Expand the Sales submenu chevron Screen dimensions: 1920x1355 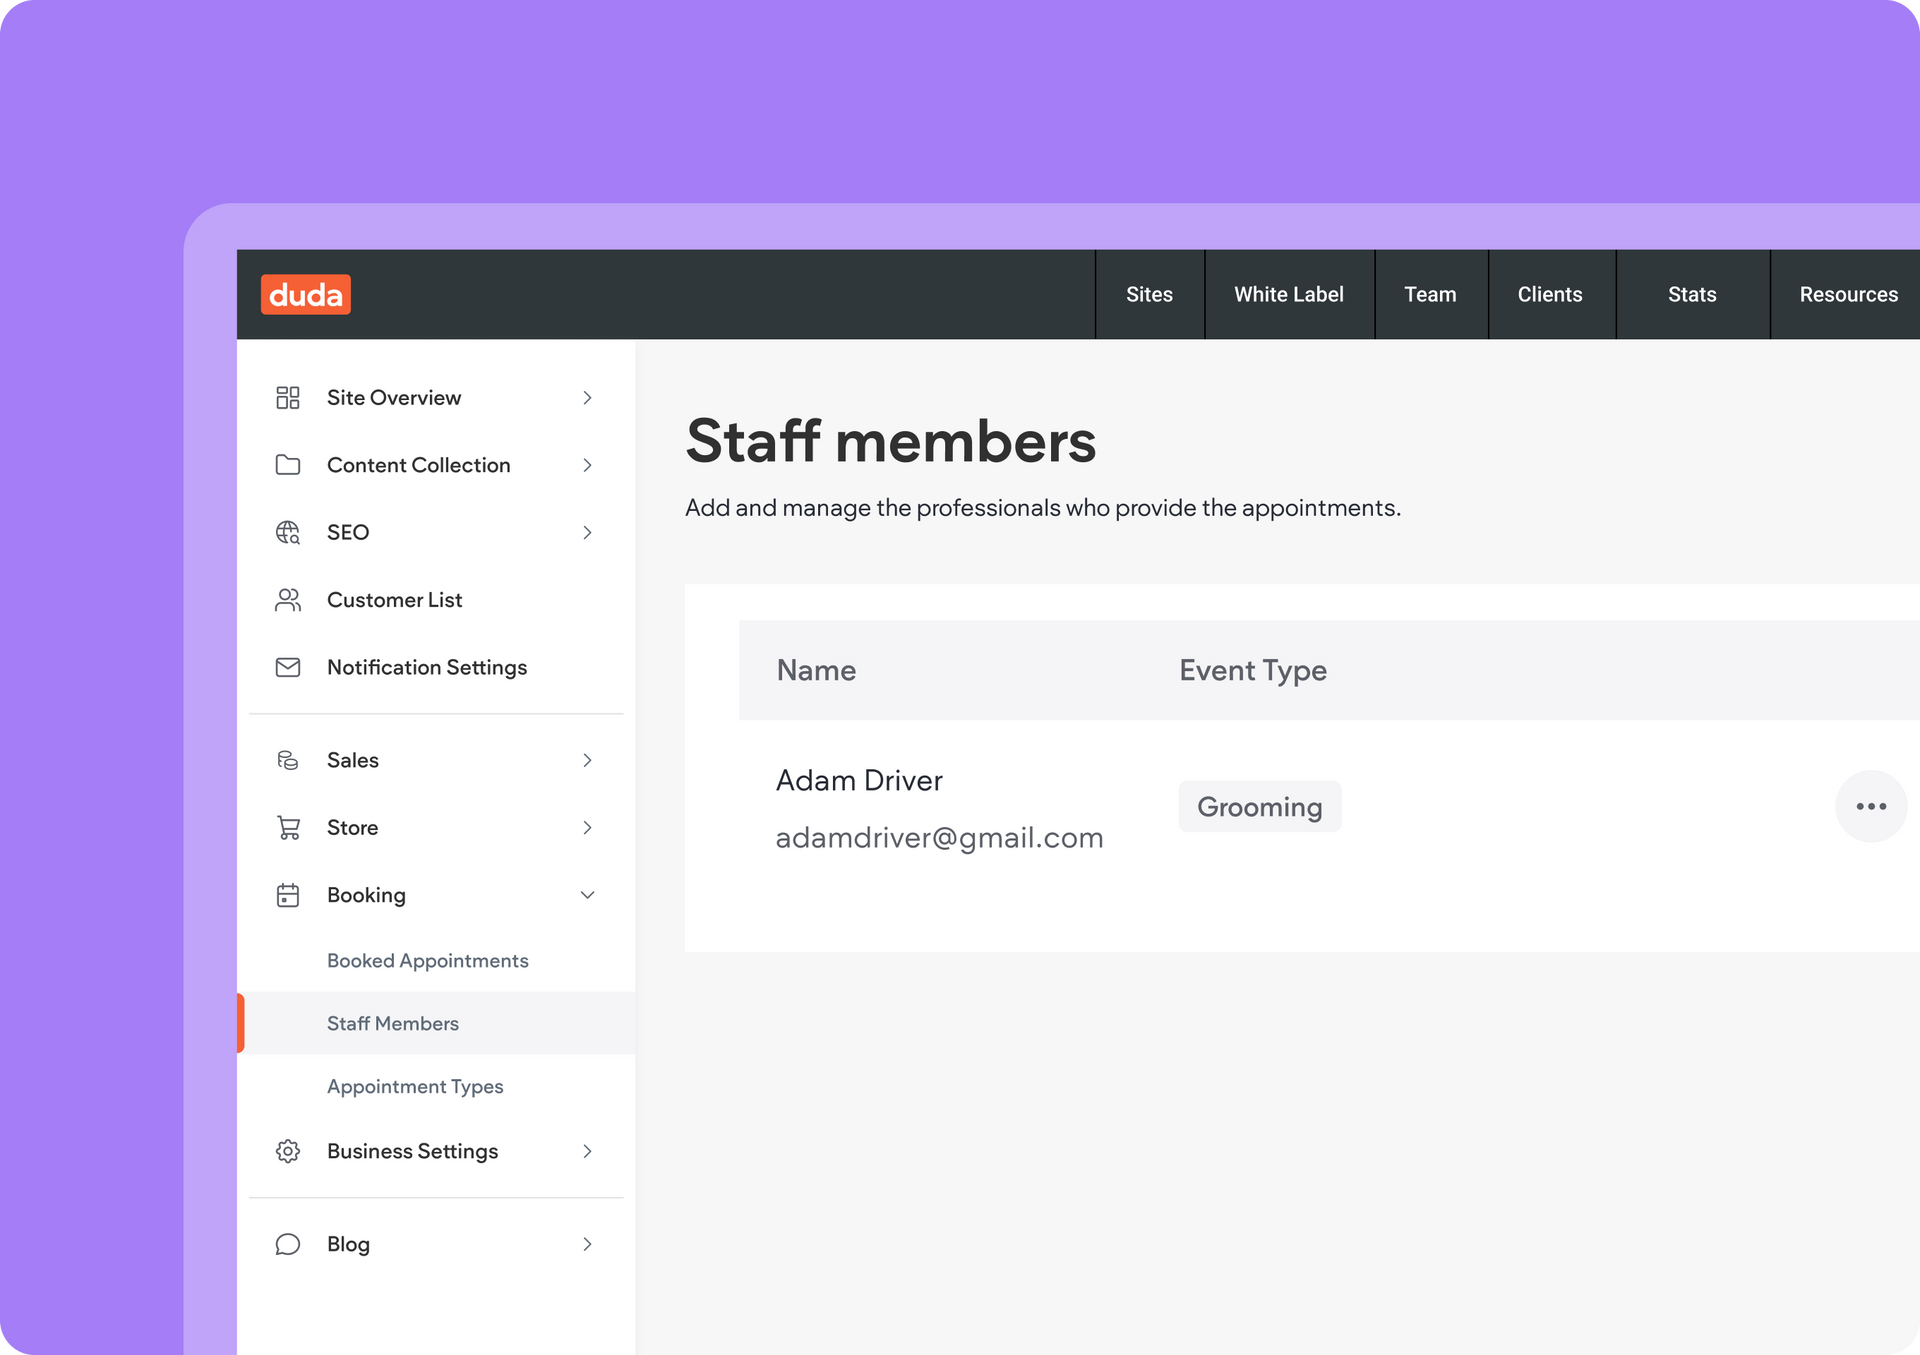click(x=587, y=760)
